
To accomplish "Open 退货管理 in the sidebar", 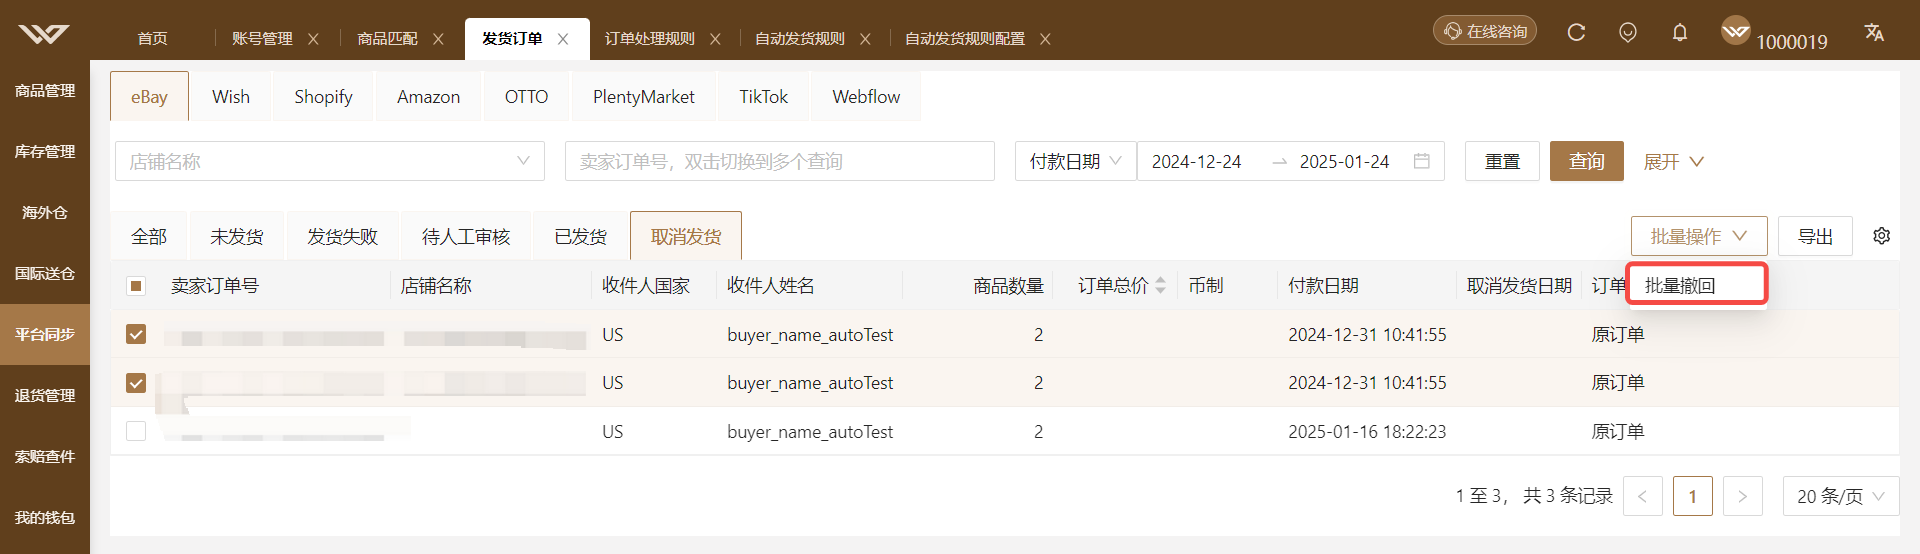I will 45,396.
